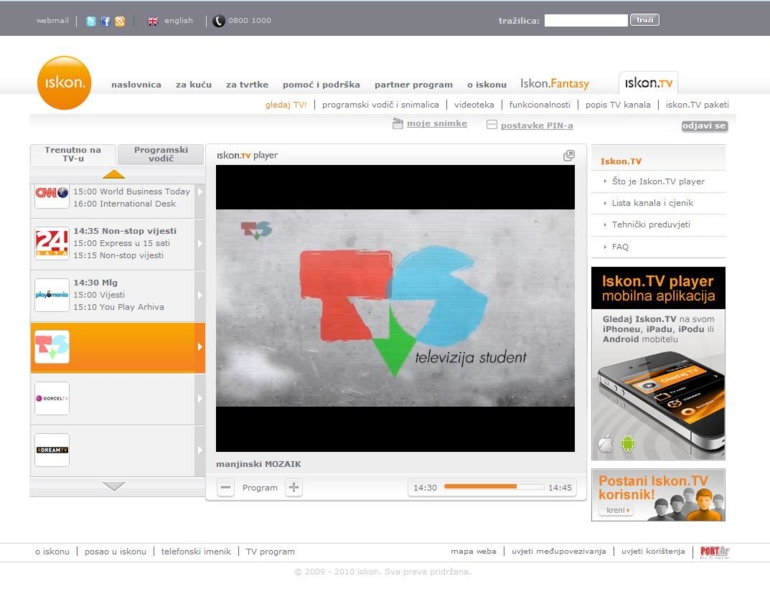Image resolution: width=770 pixels, height=591 pixels.
Task: Click the moje snimke clapperboard icon
Action: [397, 124]
